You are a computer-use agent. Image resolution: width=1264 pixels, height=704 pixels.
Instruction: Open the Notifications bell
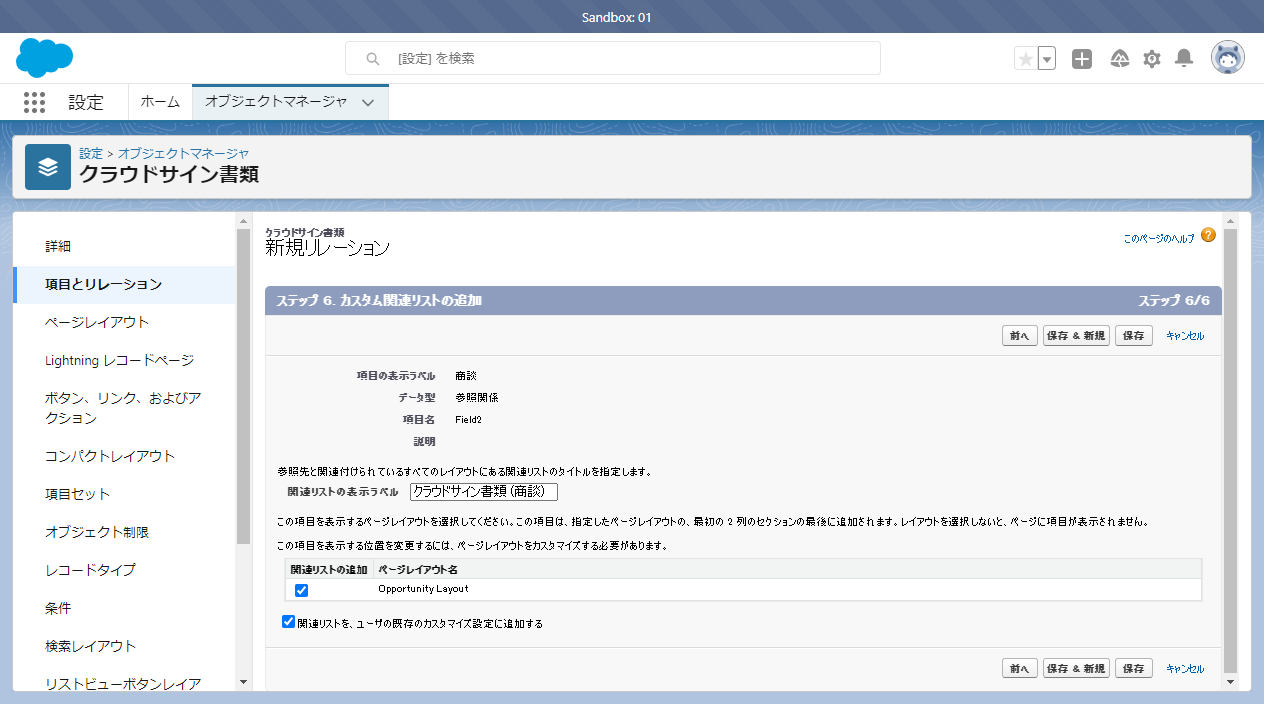click(x=1184, y=58)
